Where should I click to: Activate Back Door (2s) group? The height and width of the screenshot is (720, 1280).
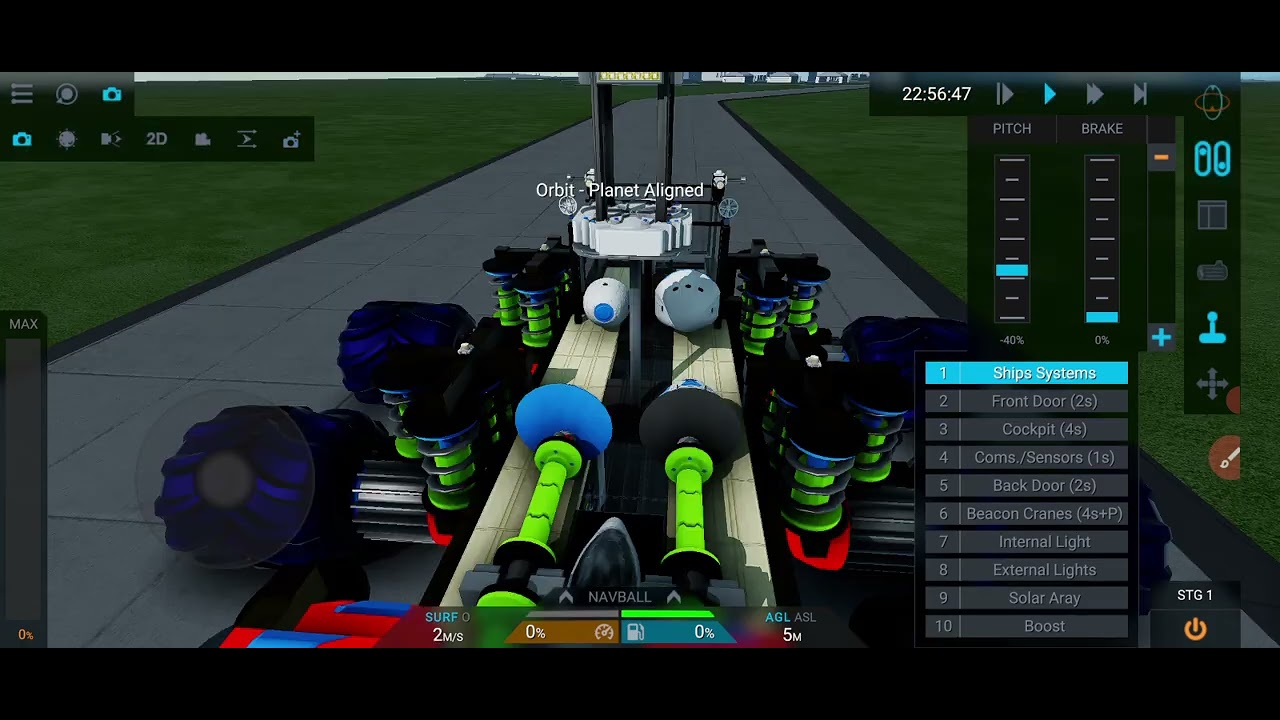click(x=1027, y=485)
